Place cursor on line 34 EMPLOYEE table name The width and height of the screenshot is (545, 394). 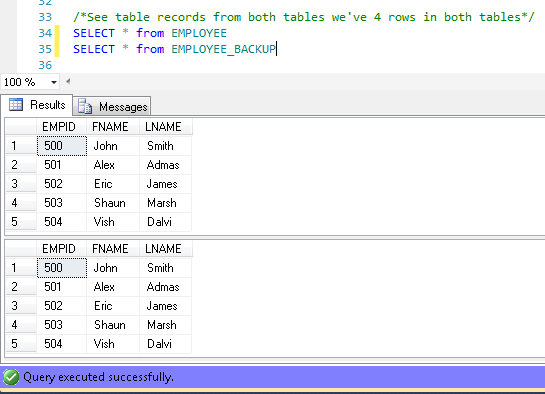199,33
